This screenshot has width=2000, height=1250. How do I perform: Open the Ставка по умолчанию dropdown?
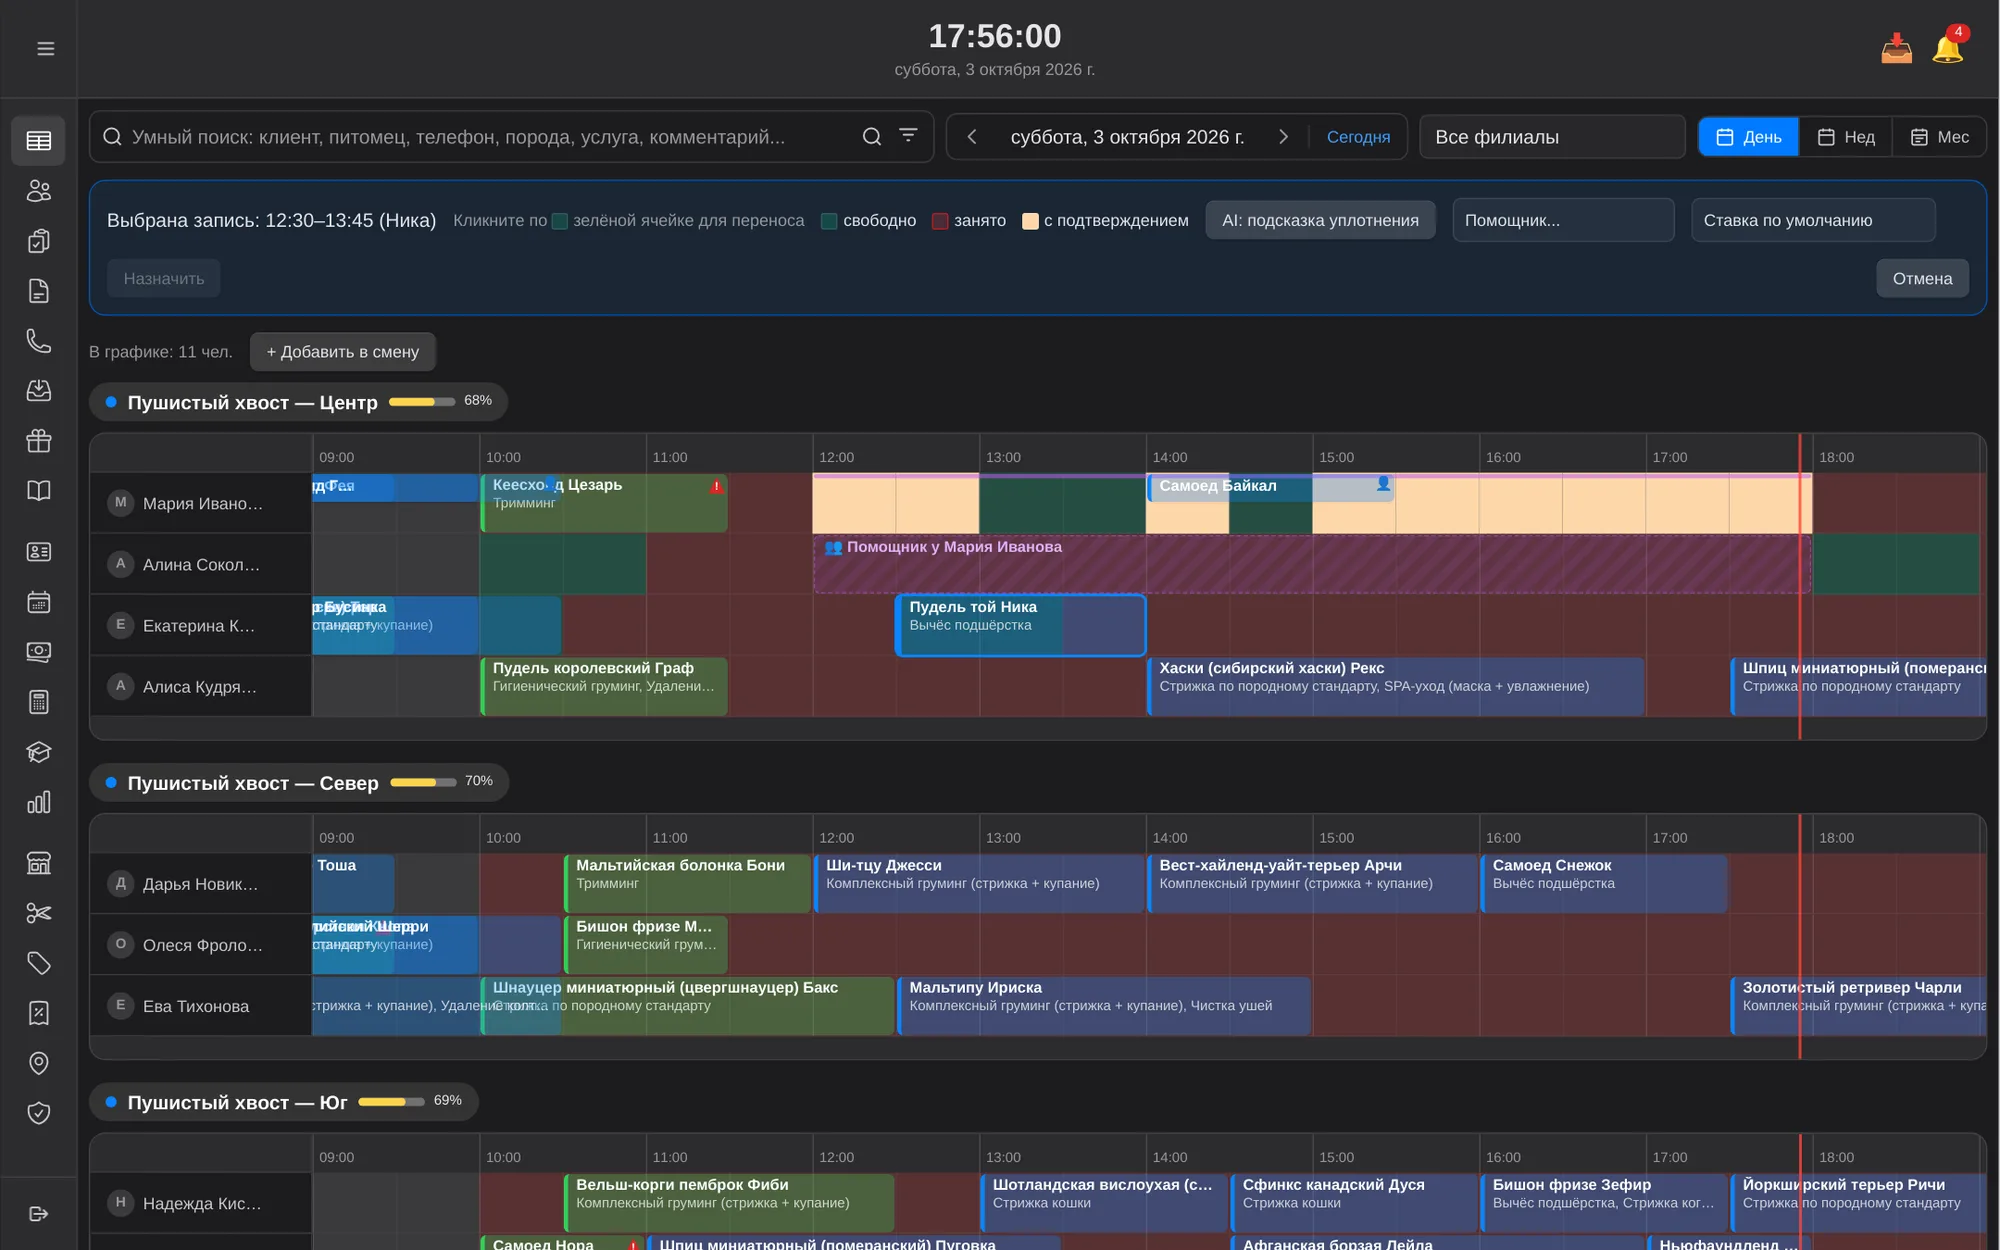pyautogui.click(x=1813, y=220)
